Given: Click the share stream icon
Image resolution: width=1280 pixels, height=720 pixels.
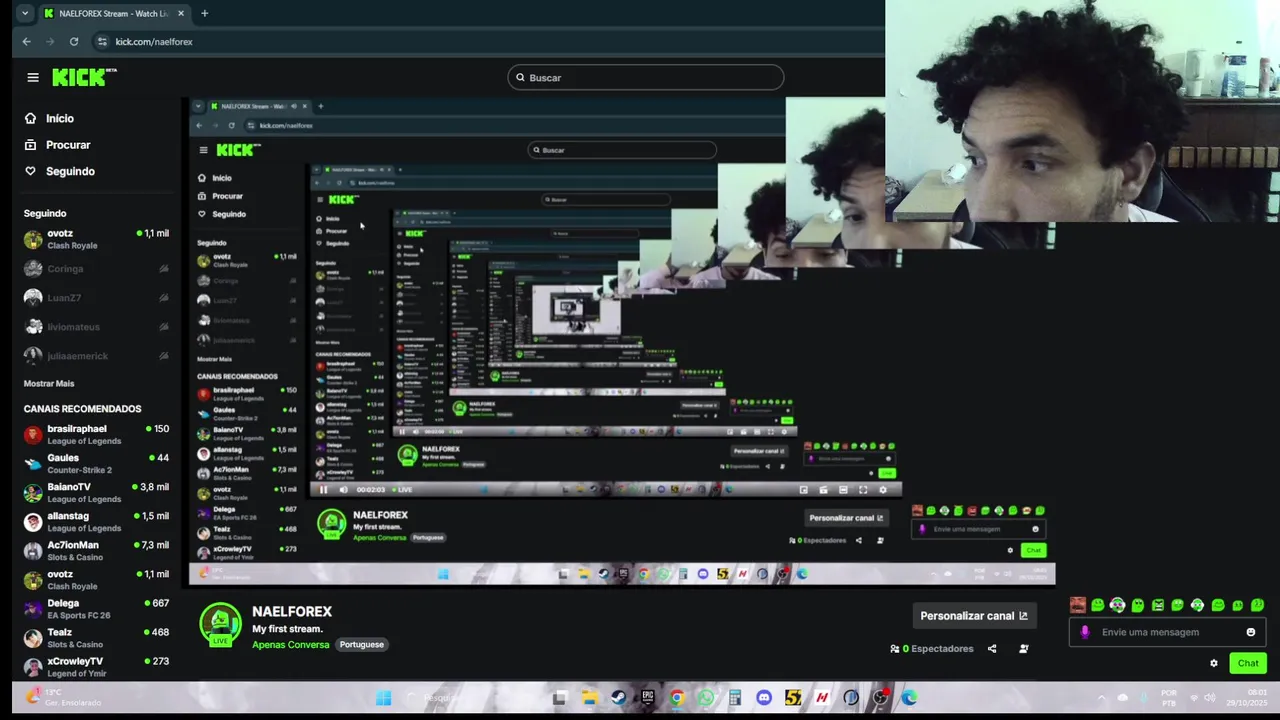Looking at the screenshot, I should point(992,649).
